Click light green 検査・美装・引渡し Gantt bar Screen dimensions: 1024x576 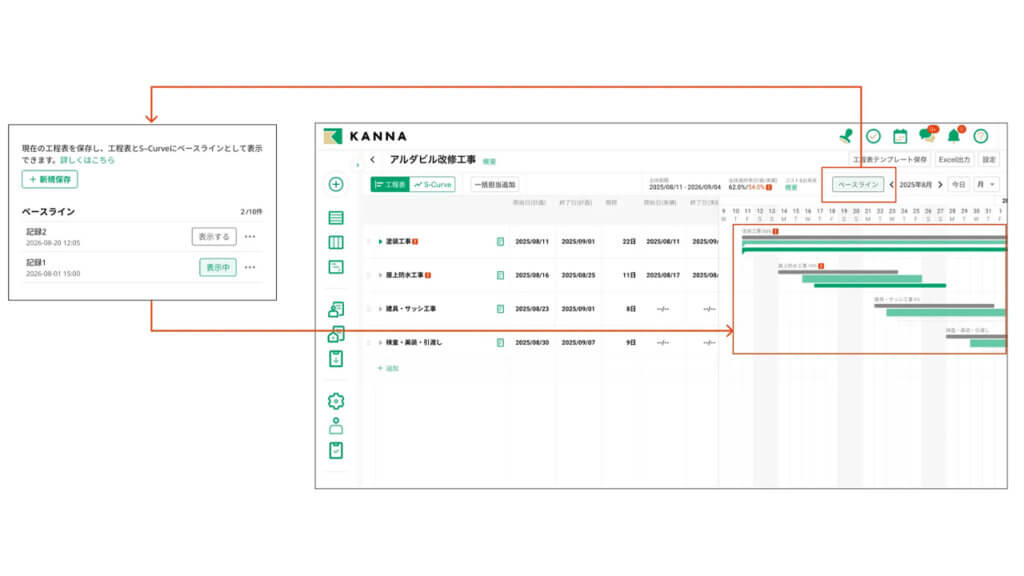pyautogui.click(x=987, y=344)
